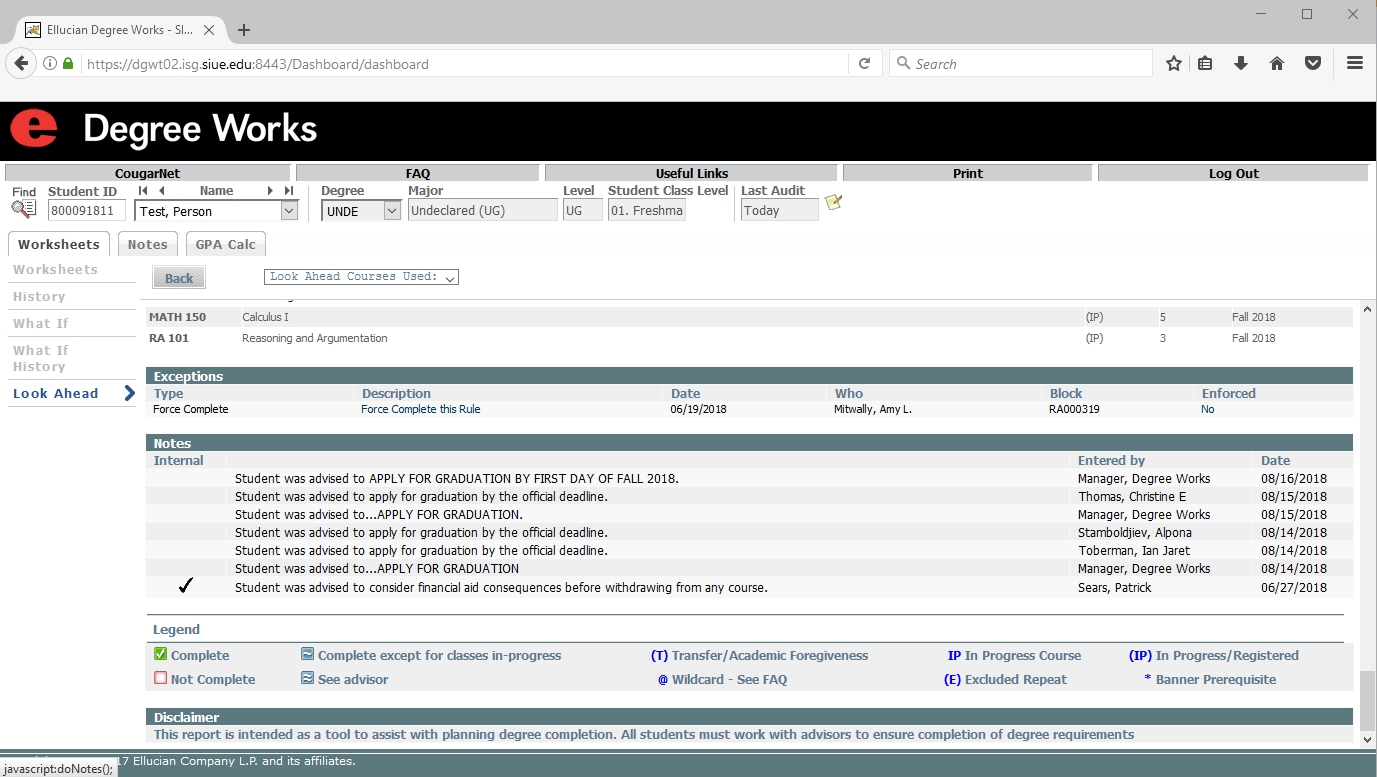This screenshot has width=1377, height=777.
Task: Click the Student ID input field
Action: point(87,211)
